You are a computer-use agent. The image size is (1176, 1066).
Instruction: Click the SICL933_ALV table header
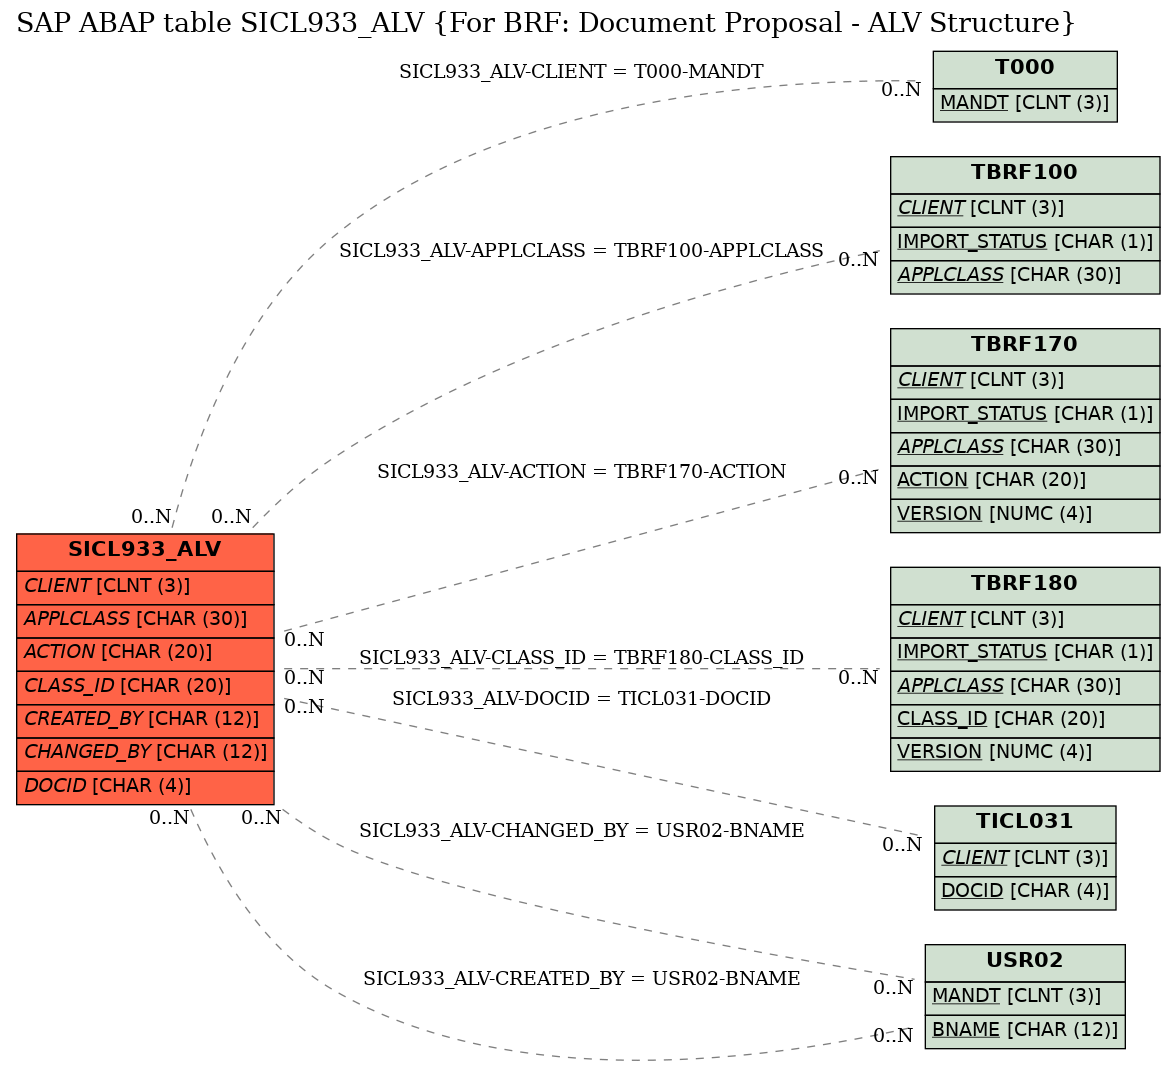pyautogui.click(x=145, y=552)
